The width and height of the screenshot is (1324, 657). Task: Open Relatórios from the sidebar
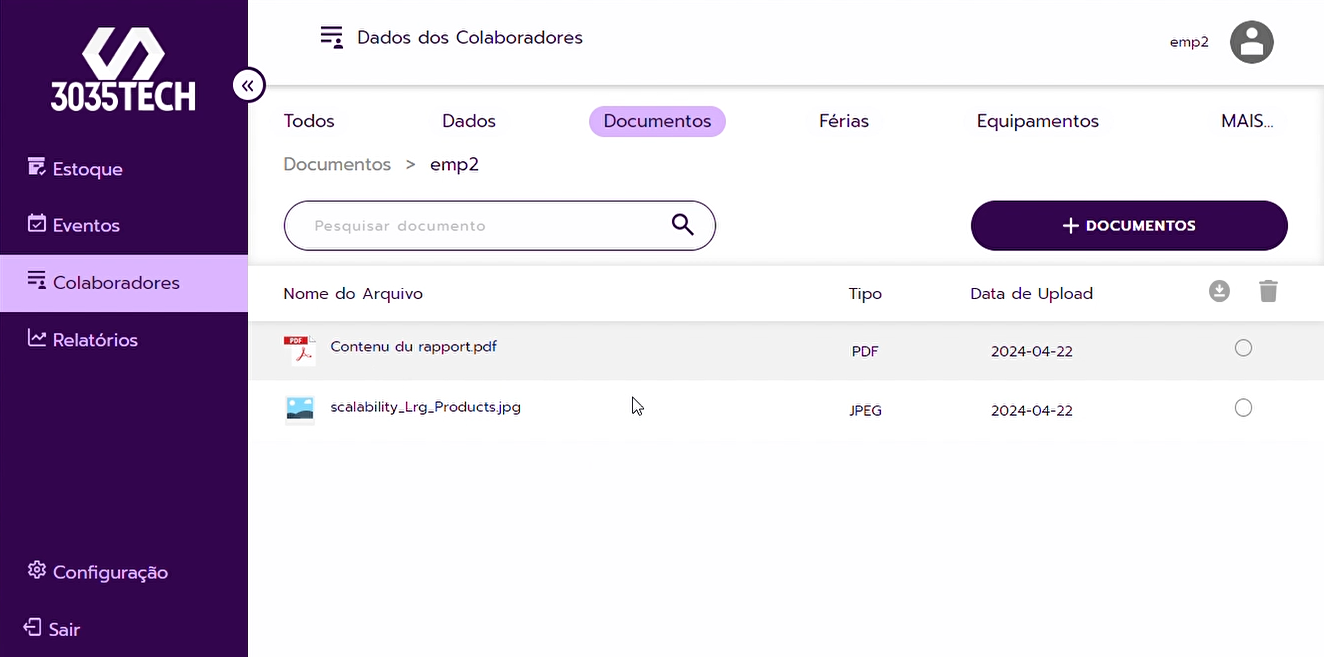(82, 340)
